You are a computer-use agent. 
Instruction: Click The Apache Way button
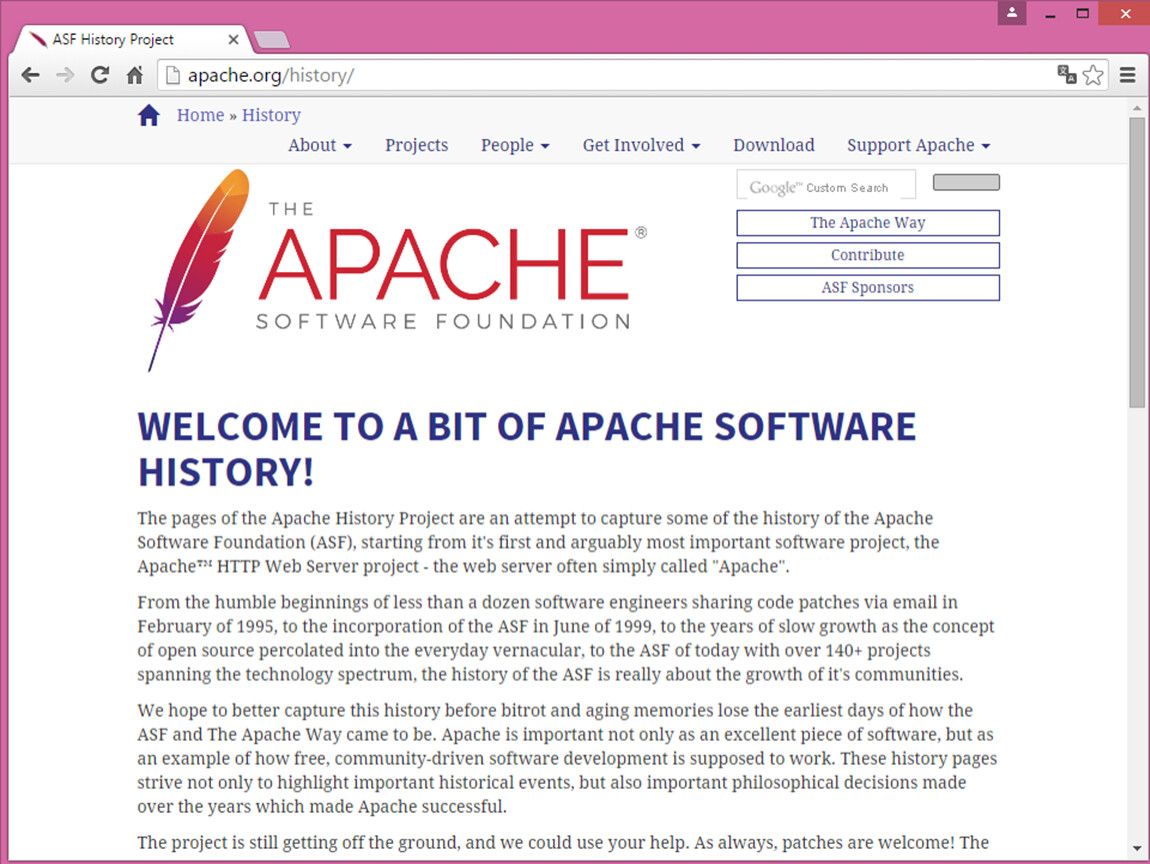pos(867,223)
